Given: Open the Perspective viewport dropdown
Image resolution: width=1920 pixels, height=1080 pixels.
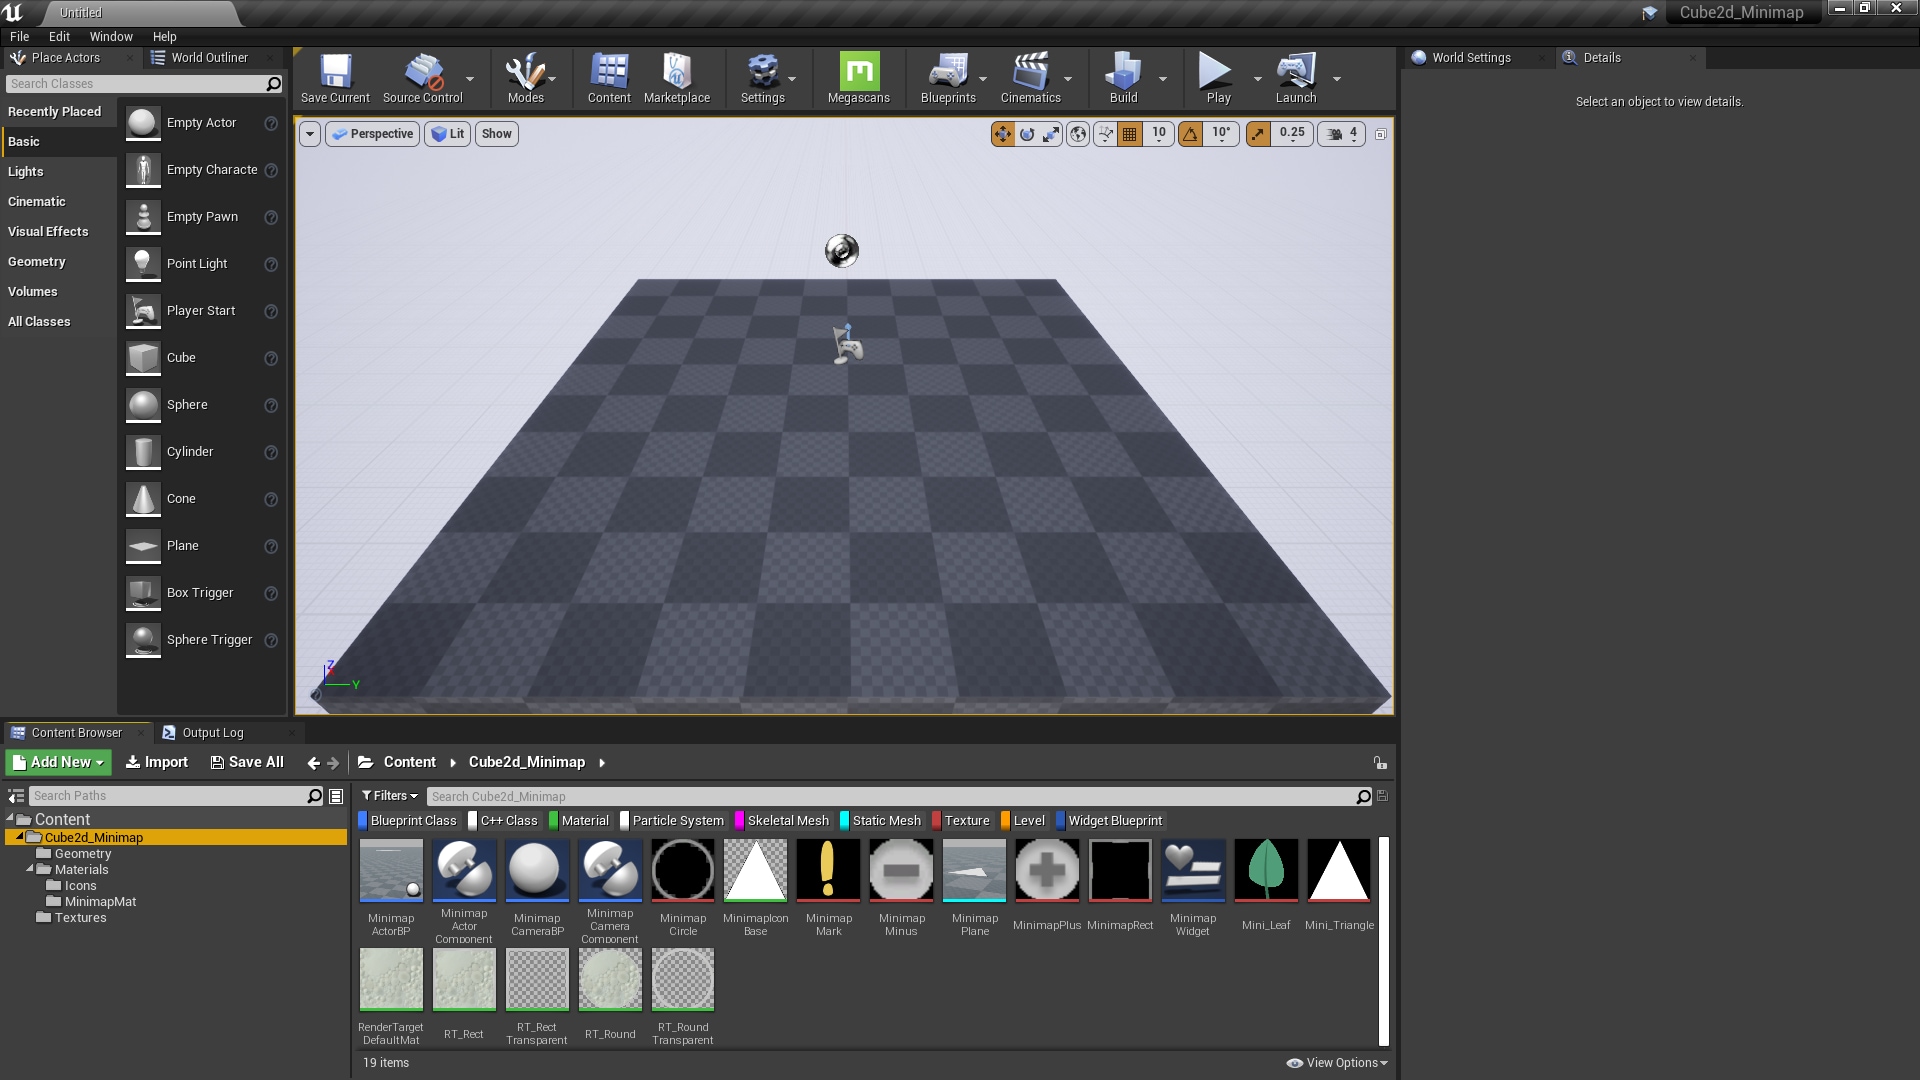Looking at the screenshot, I should coord(372,133).
